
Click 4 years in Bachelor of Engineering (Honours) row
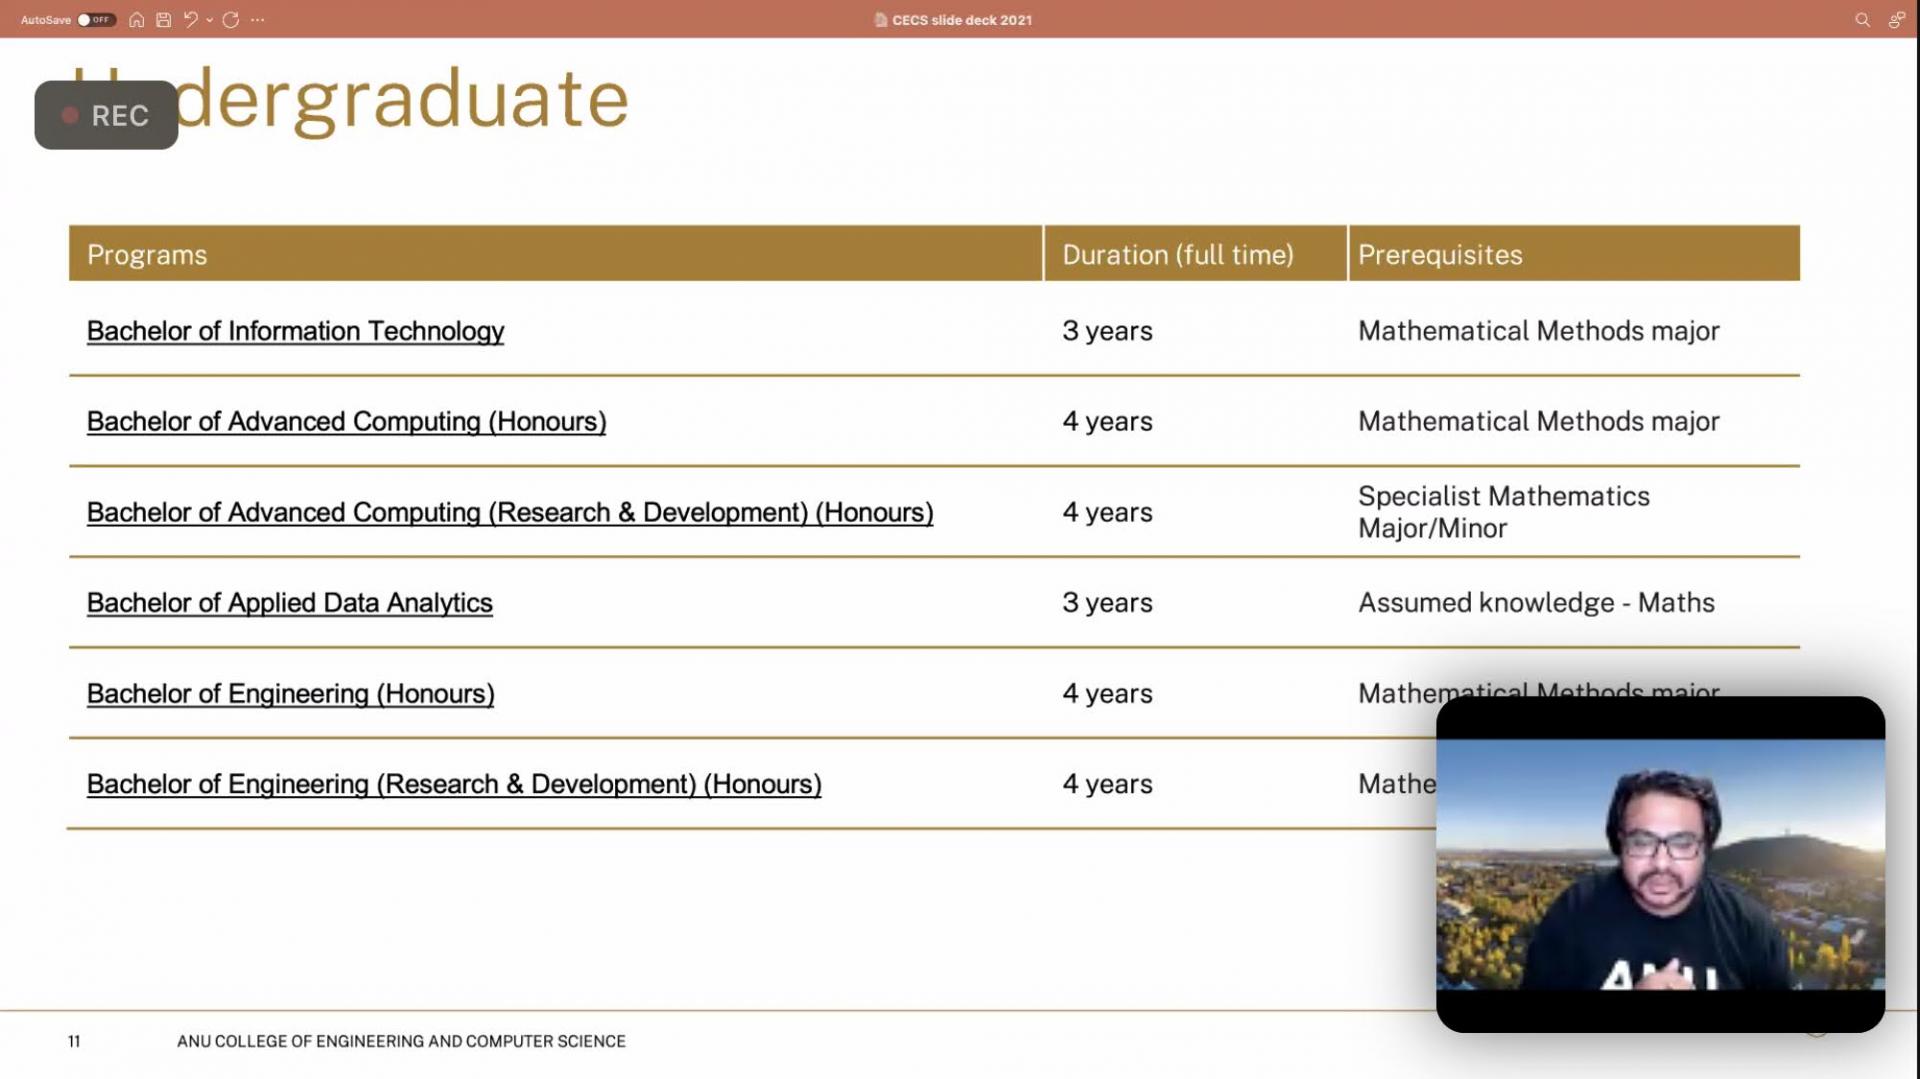tap(1107, 694)
